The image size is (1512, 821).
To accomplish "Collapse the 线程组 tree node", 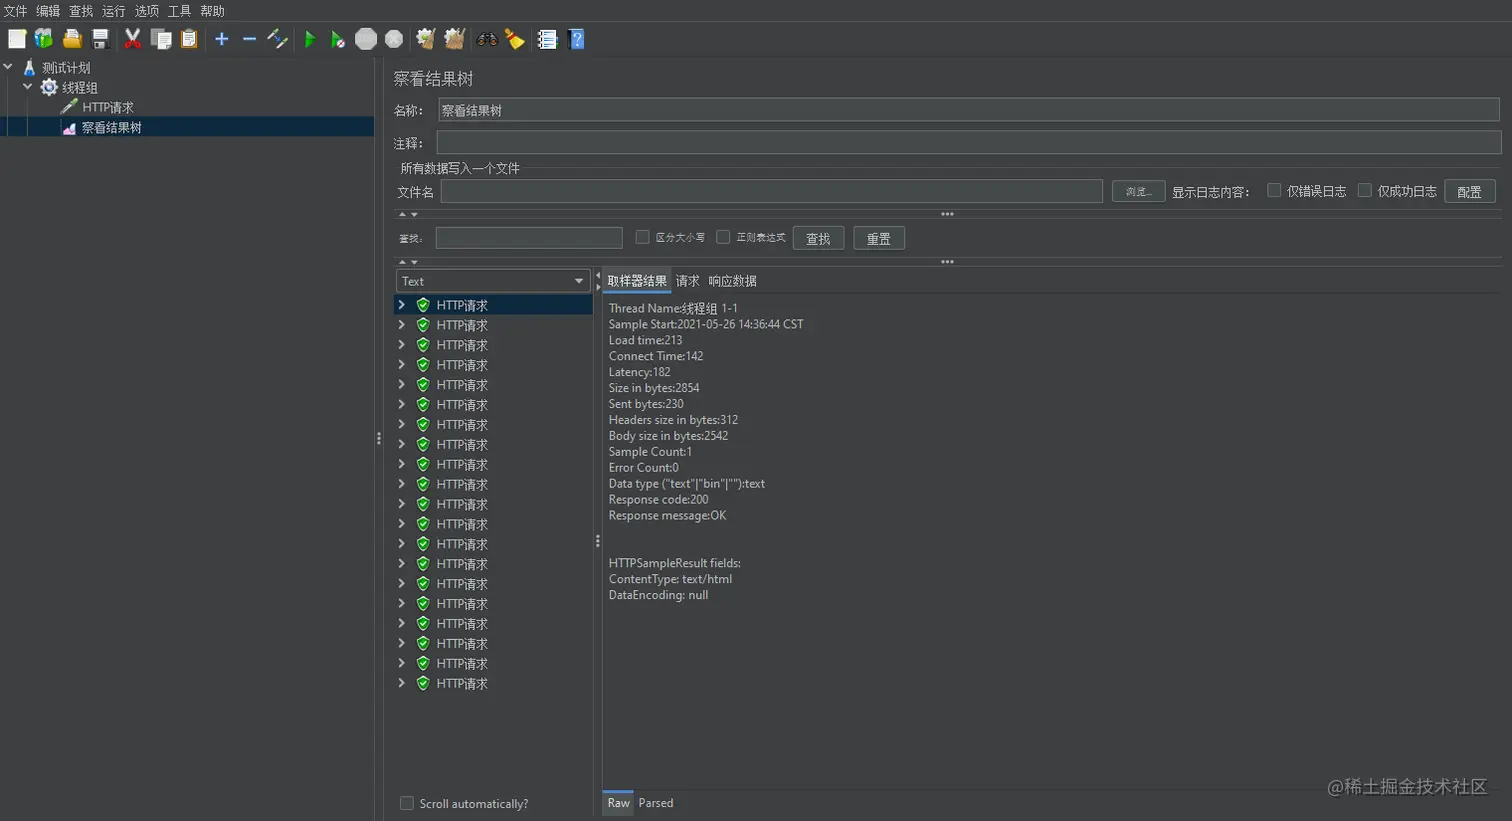I will (28, 87).
